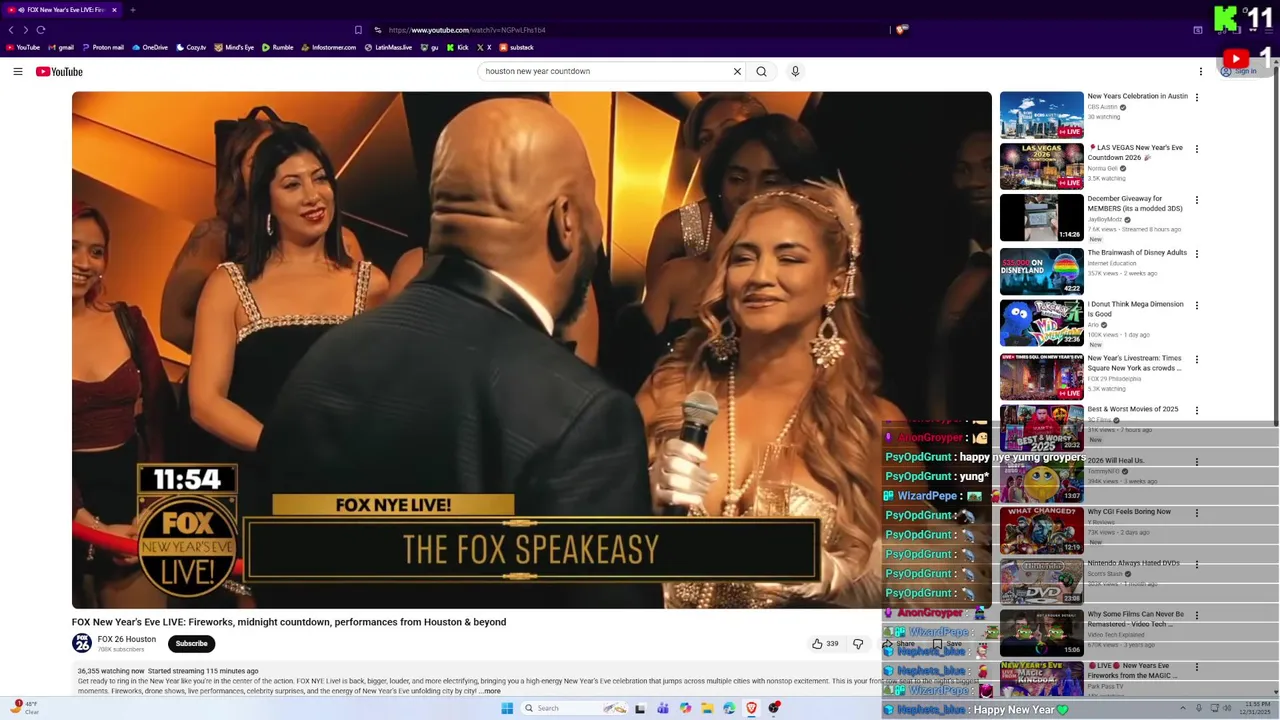
Task: Open the Kick bookmark
Action: pyautogui.click(x=458, y=47)
